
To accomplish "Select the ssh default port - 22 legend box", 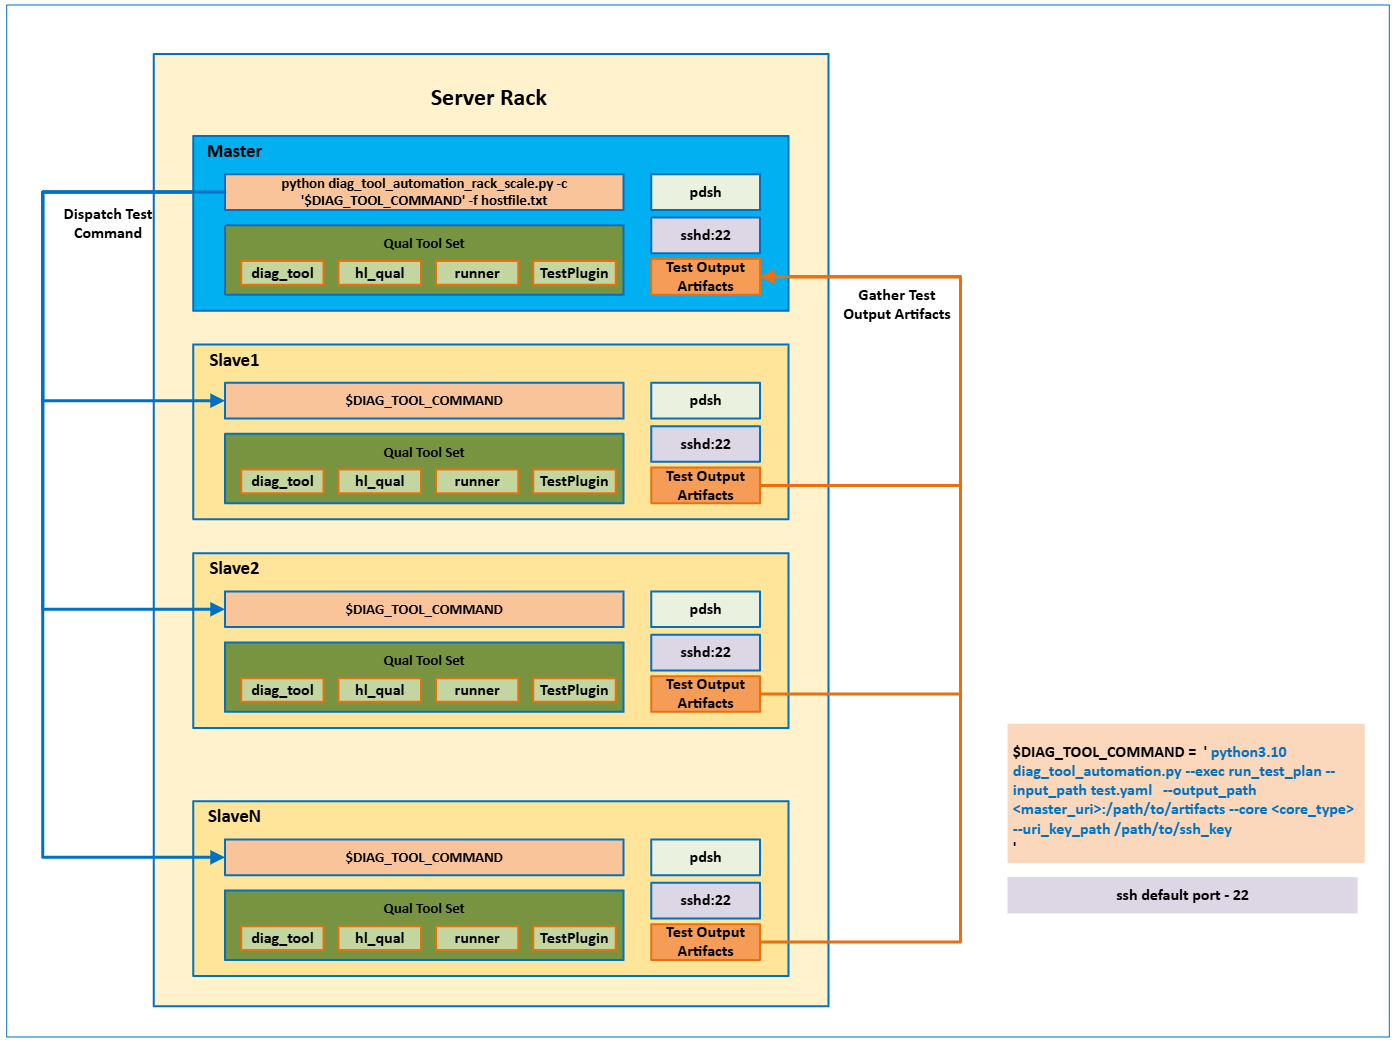I will [1182, 895].
